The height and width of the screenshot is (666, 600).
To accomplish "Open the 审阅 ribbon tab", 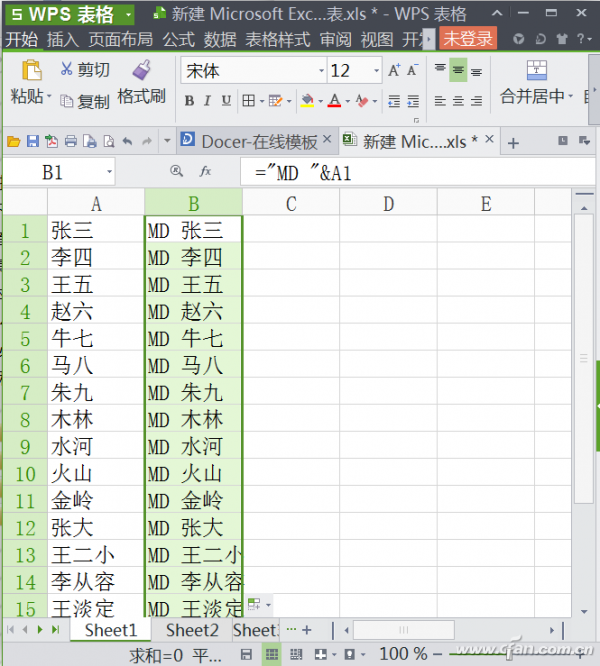I will pos(335,40).
